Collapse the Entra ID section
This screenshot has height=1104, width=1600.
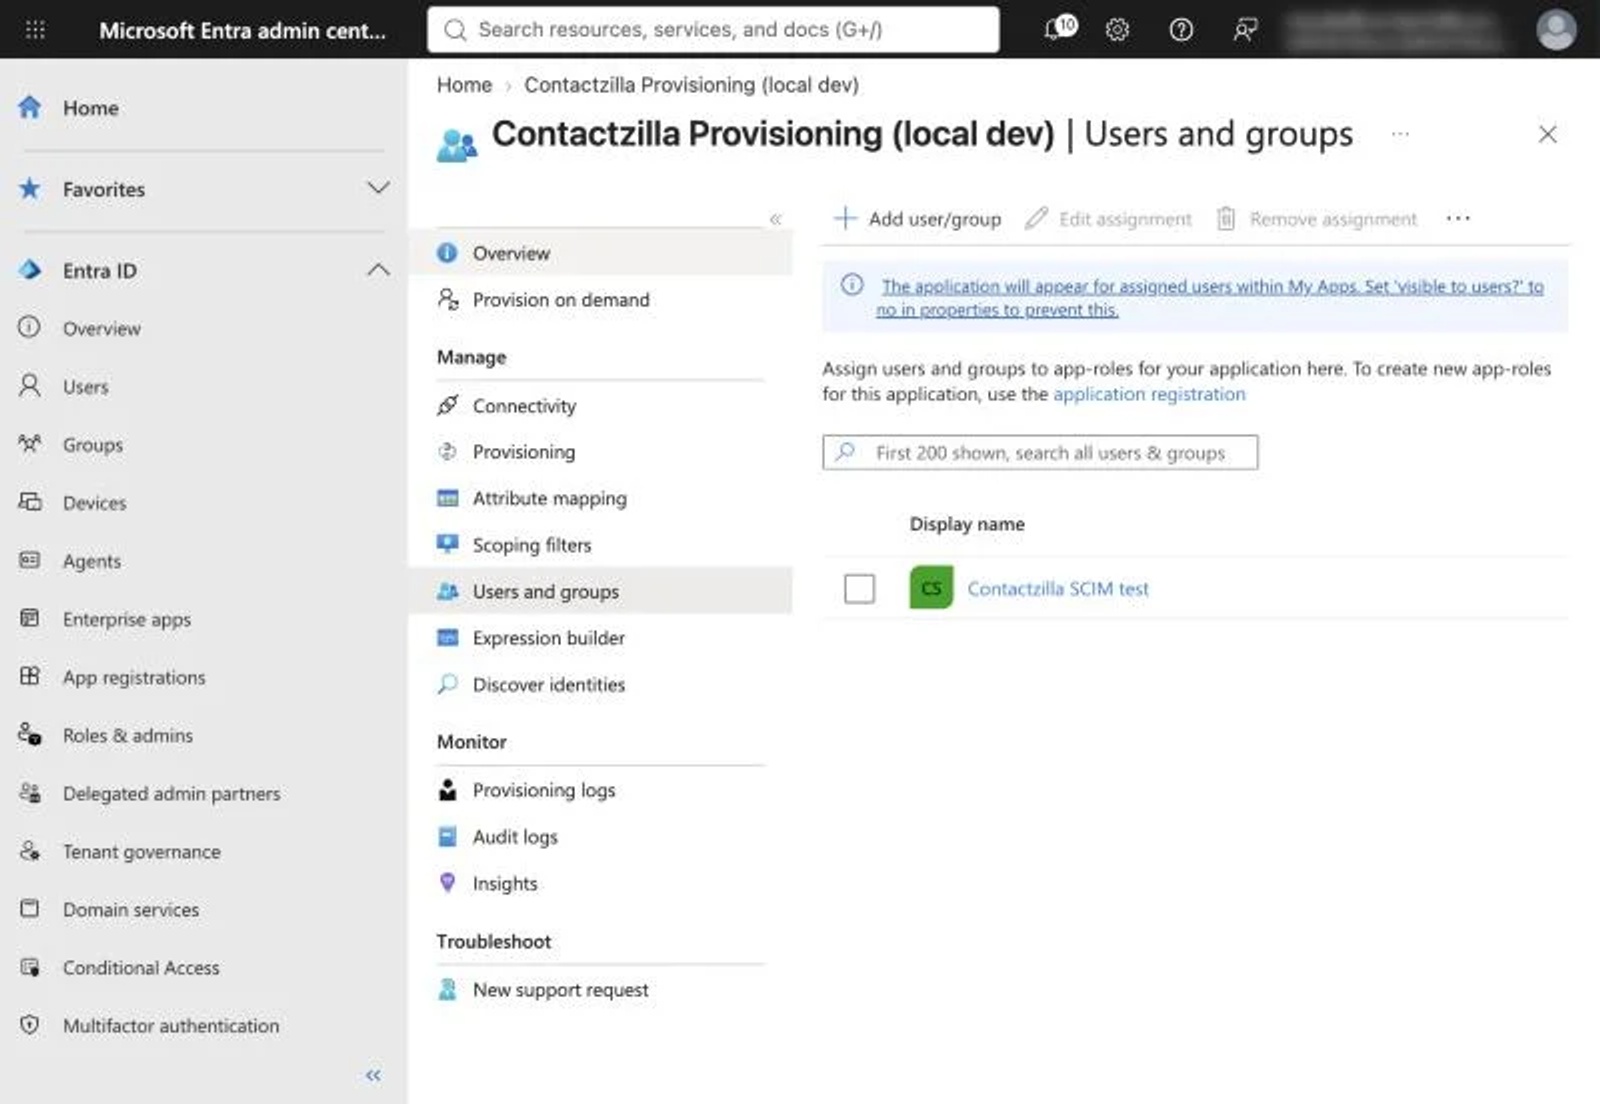point(378,270)
